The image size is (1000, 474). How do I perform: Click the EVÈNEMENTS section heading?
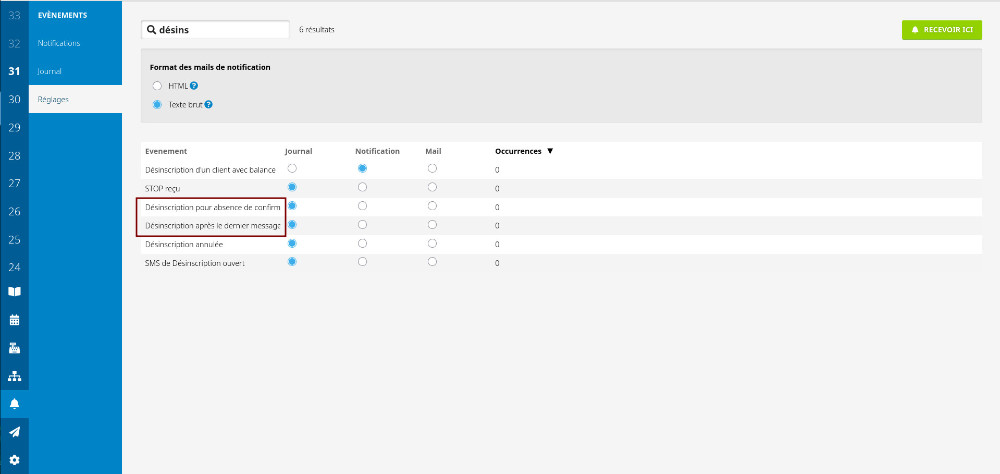point(62,15)
